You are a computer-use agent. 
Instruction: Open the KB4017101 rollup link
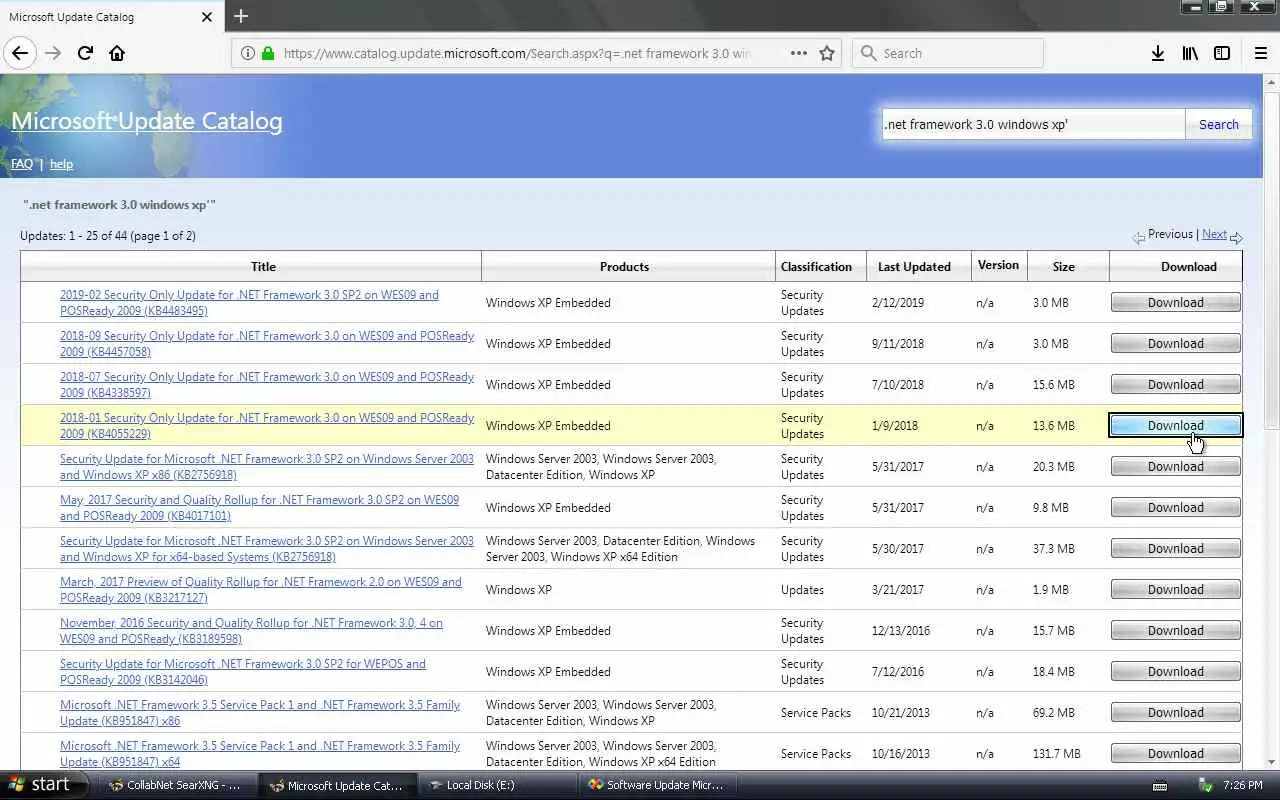pos(259,508)
